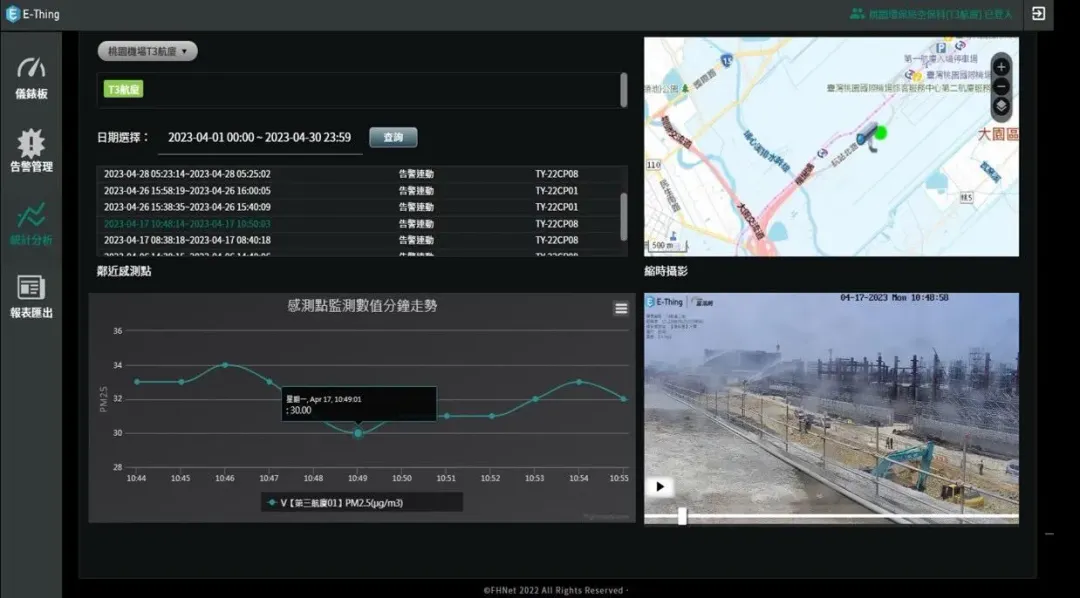Viewport: 1080px width, 598px height.
Task: Click the 10:54 data point on the chart
Action: coord(579,382)
